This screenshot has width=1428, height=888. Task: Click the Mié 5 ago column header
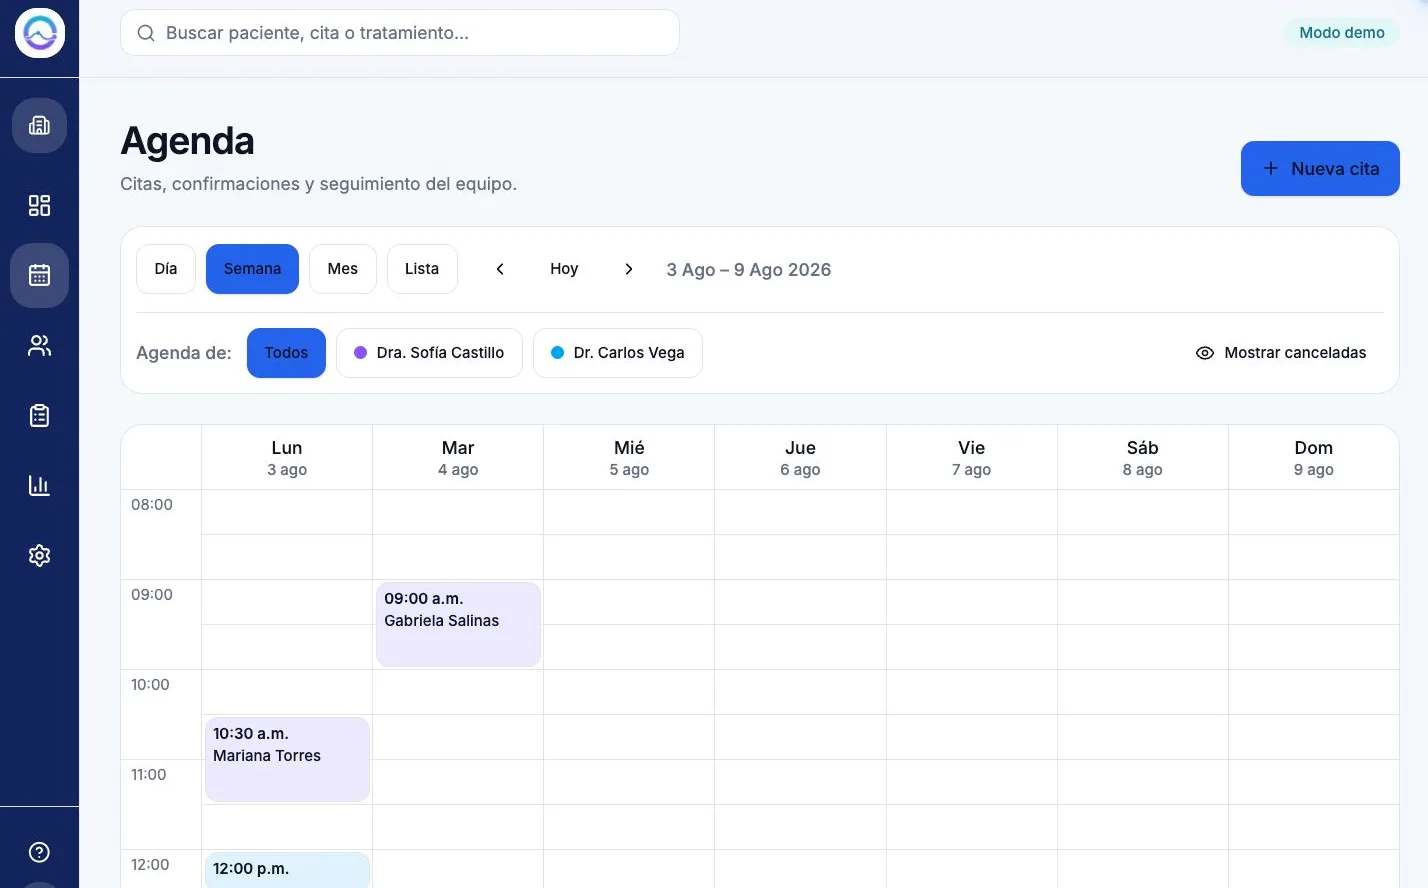point(629,458)
